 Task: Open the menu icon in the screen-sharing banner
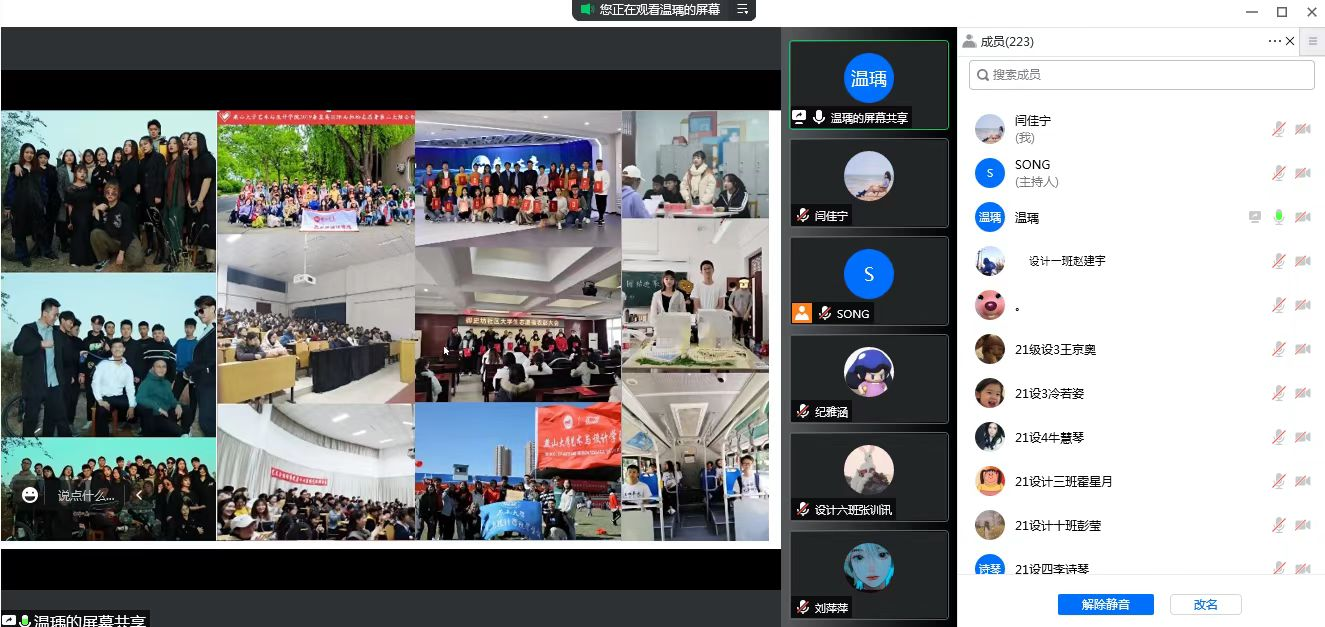click(742, 10)
